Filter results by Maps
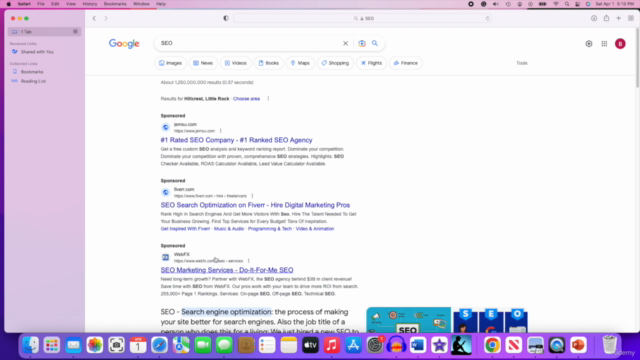 [300, 63]
